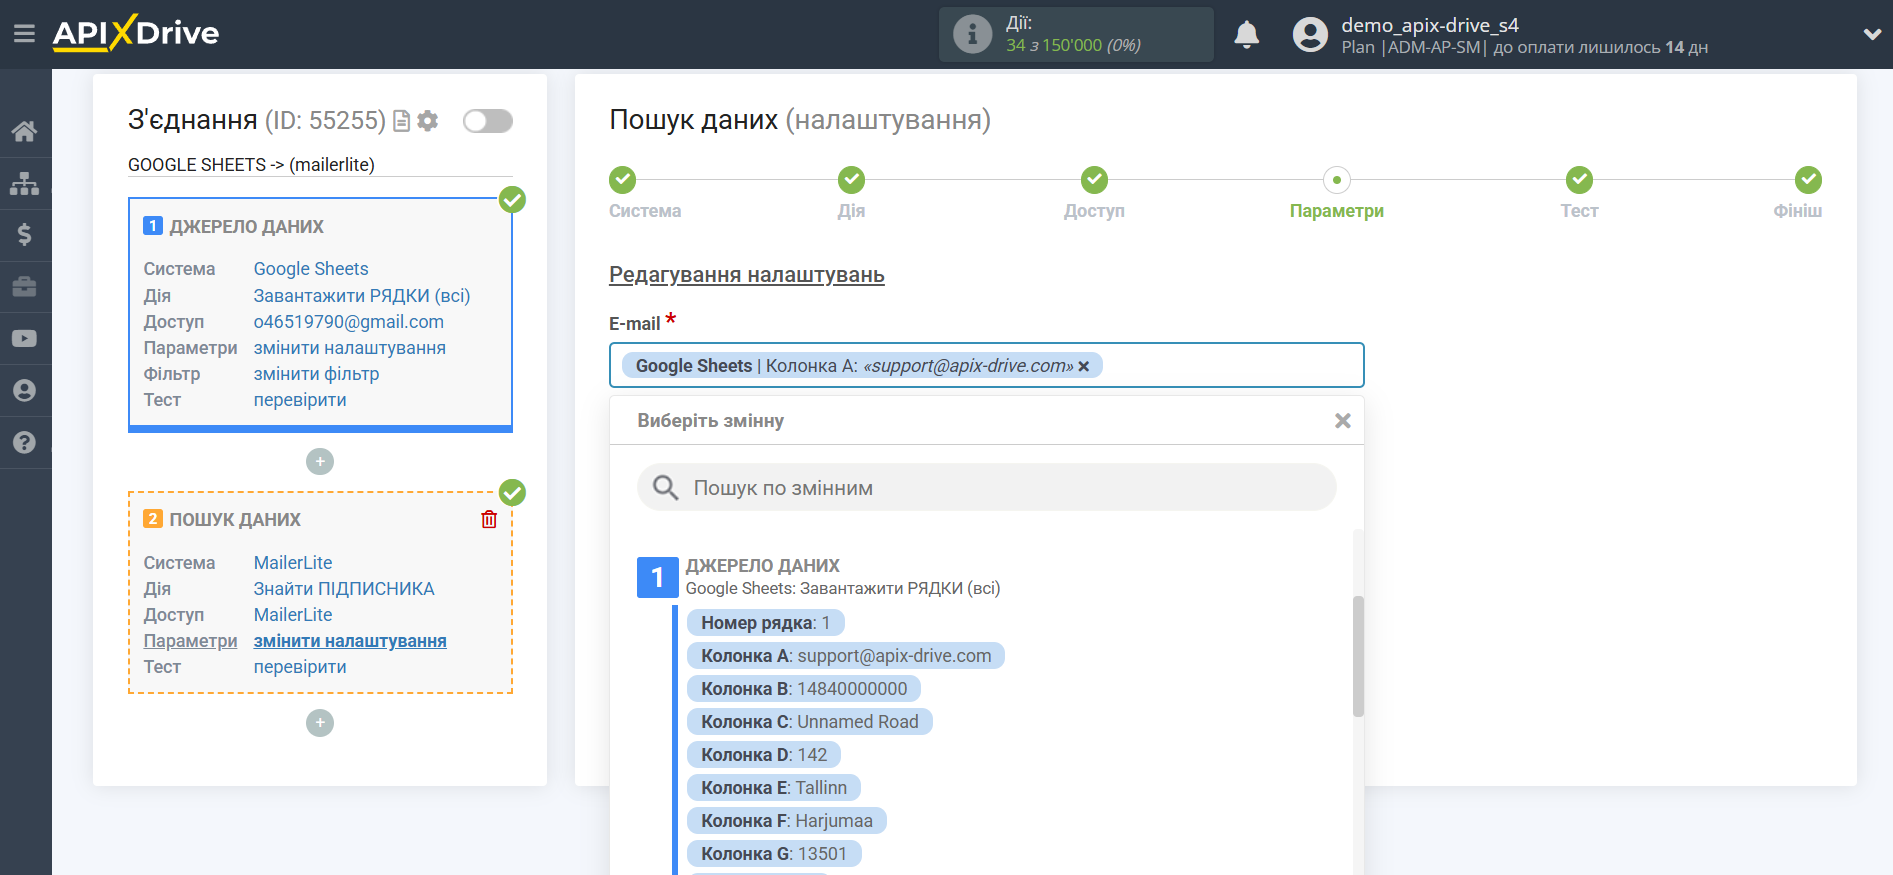1893x875 pixels.
Task: Click змінити налаштування in data search
Action: pos(350,641)
